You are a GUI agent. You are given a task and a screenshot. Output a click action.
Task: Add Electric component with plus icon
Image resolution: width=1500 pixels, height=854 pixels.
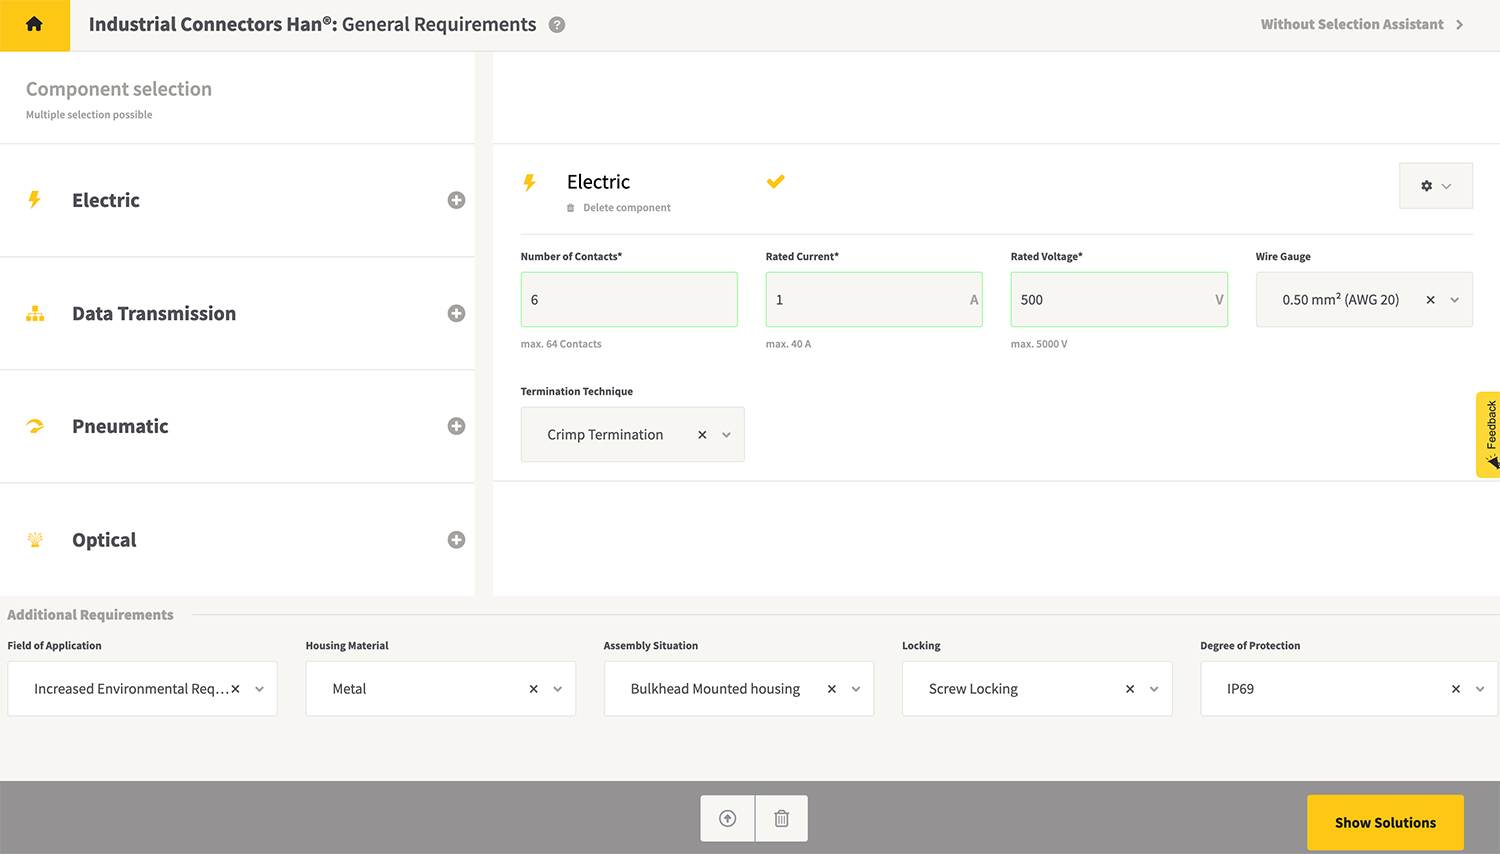tap(456, 200)
